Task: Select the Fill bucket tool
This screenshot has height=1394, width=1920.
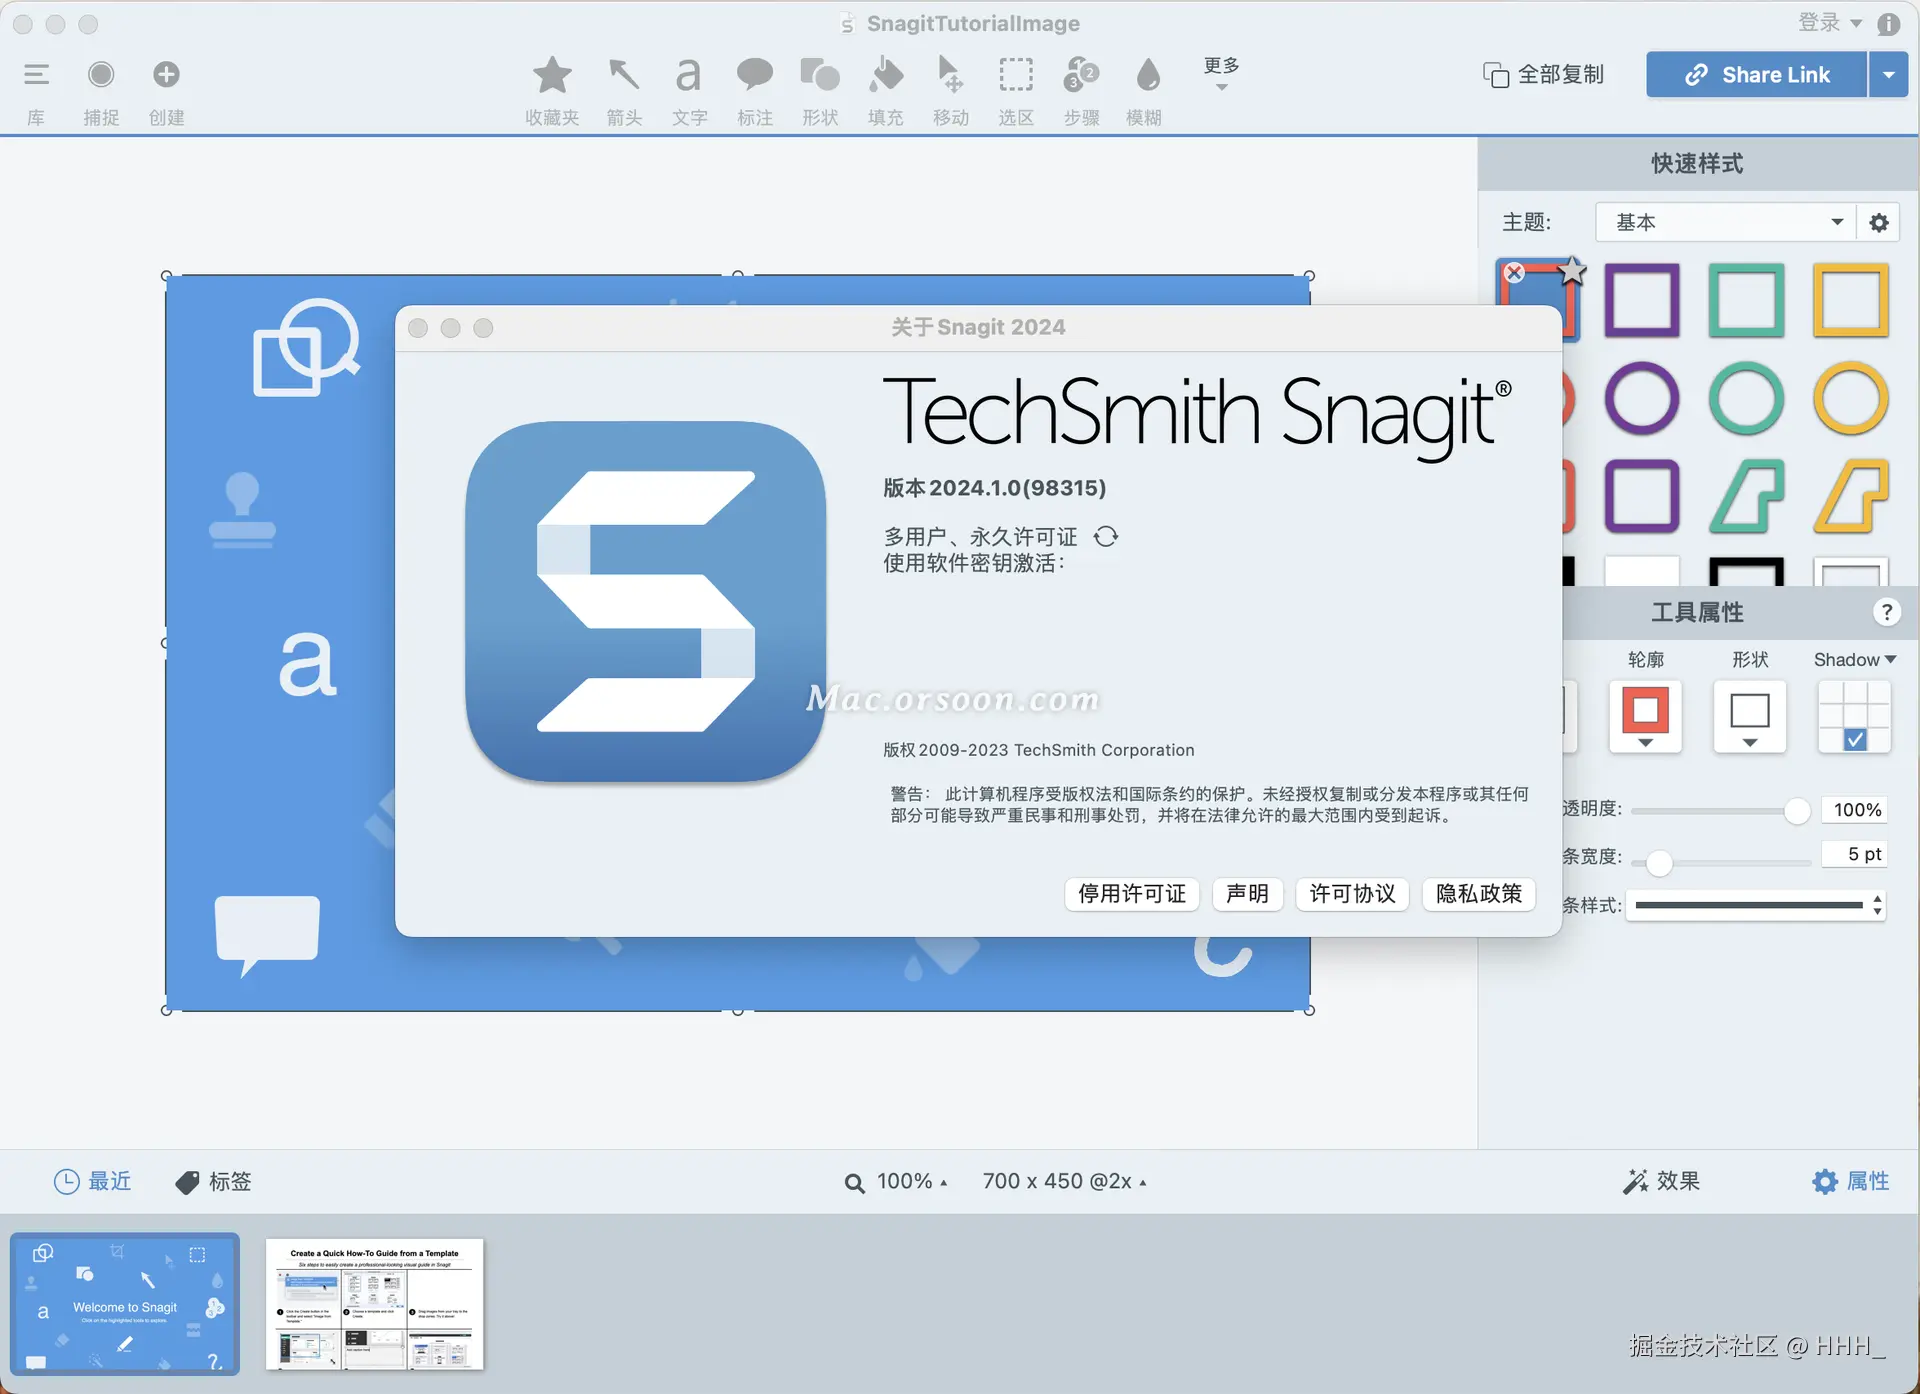Action: click(885, 76)
